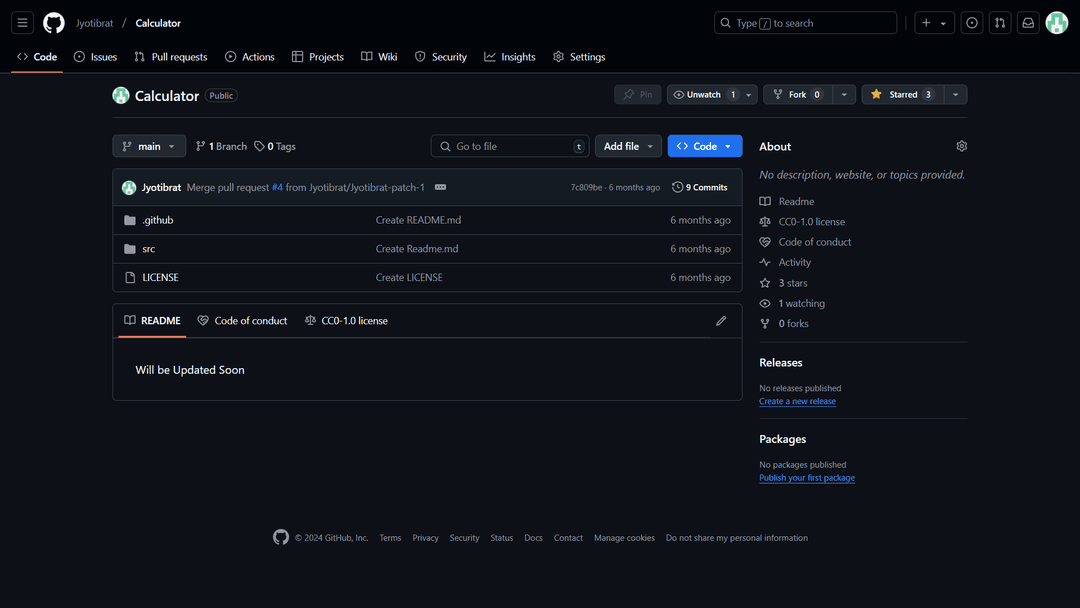Click the footer GitHub logo icon
Viewport: 1080px width, 608px height.
tap(281, 537)
